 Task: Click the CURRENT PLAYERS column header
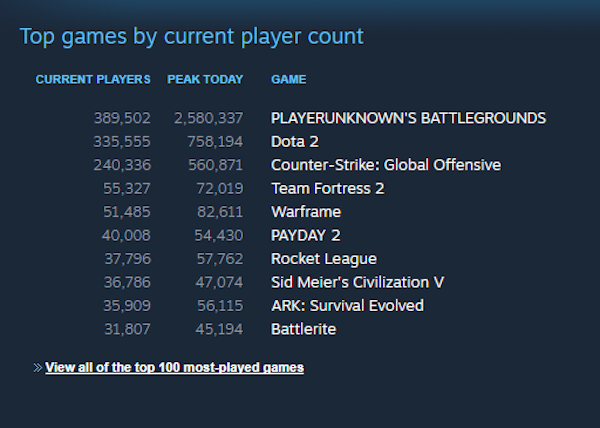pyautogui.click(x=93, y=80)
